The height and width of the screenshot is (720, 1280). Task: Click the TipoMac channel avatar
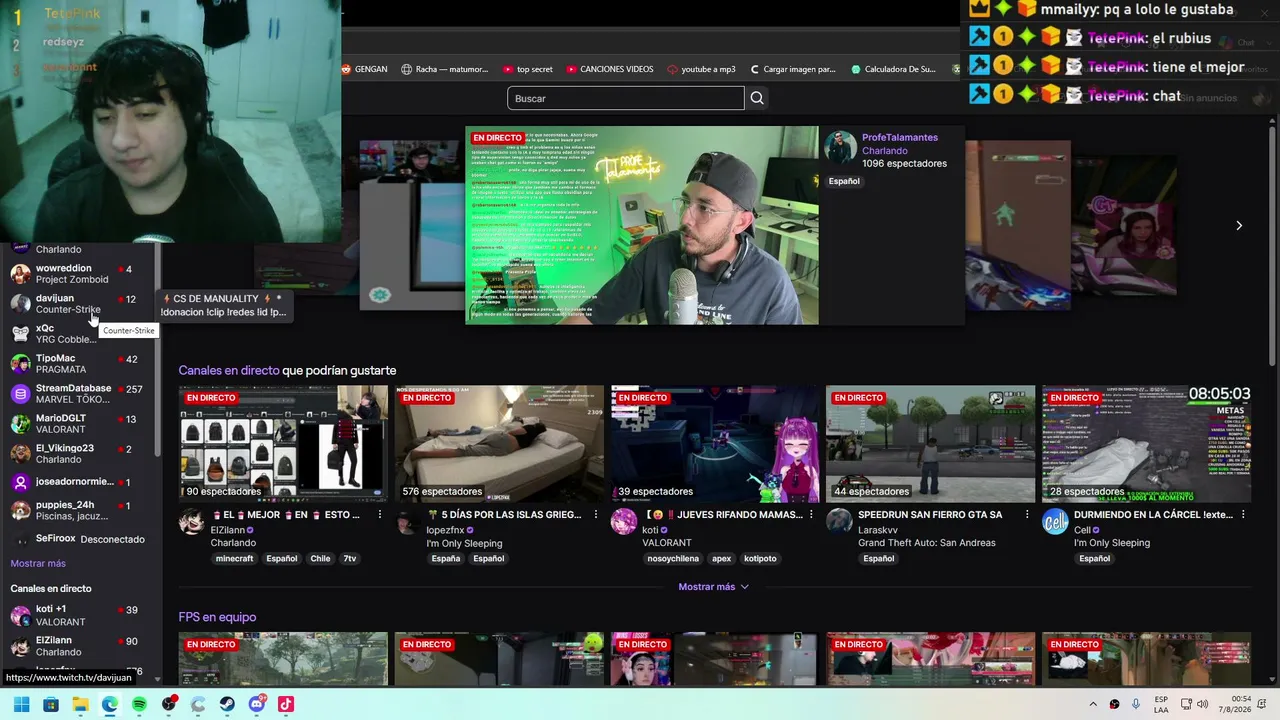coord(20,364)
